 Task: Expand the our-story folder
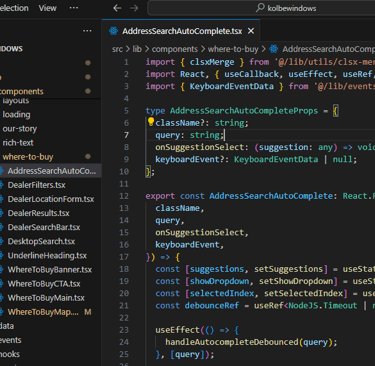click(x=20, y=129)
